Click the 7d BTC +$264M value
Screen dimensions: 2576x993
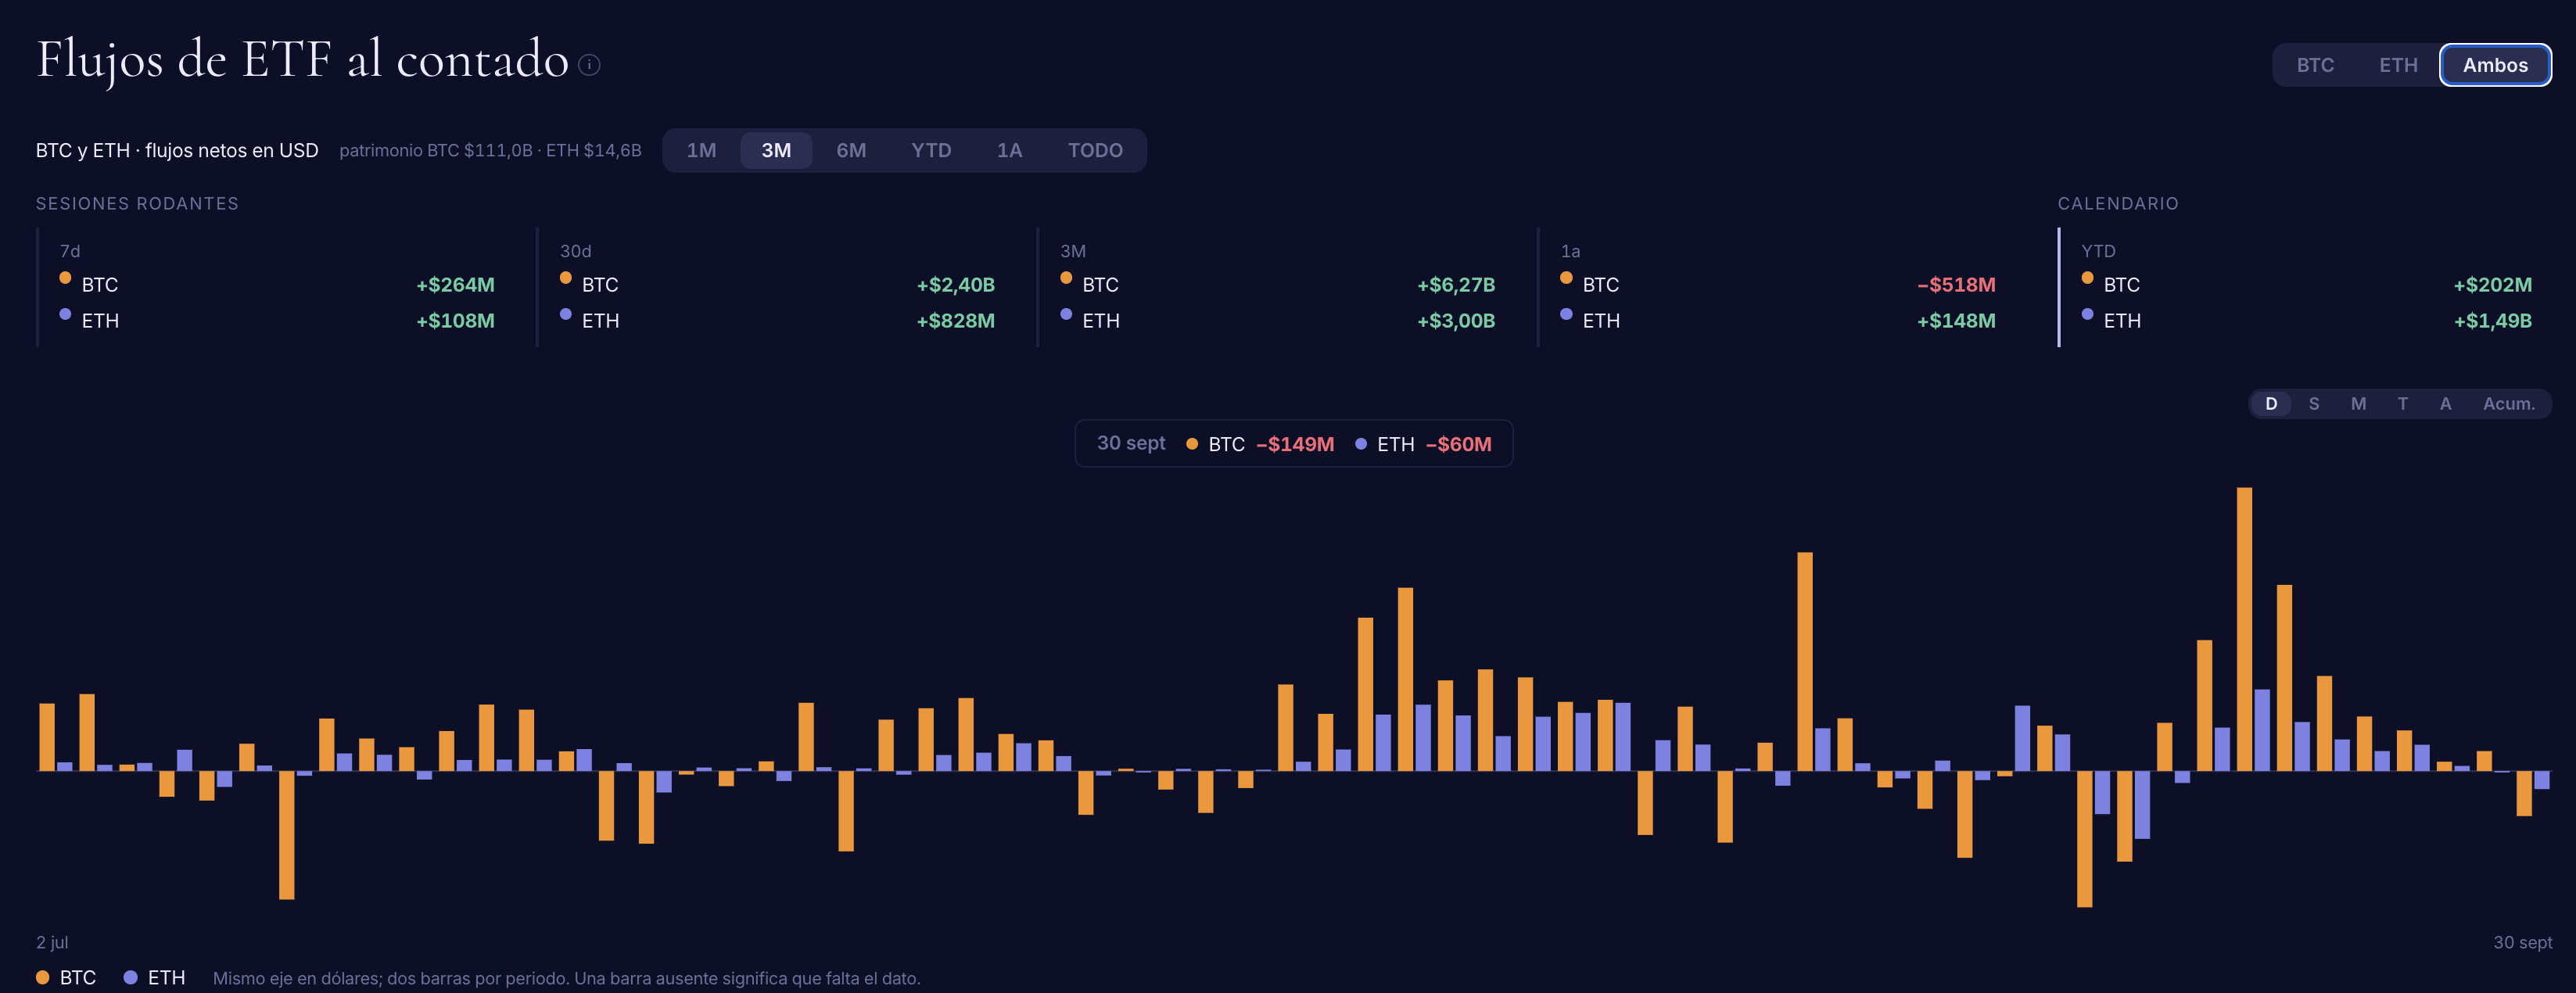[x=455, y=285]
